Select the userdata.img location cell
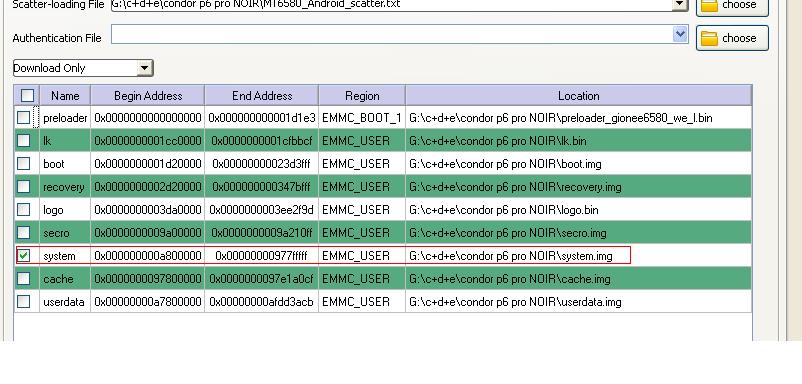 (578, 302)
